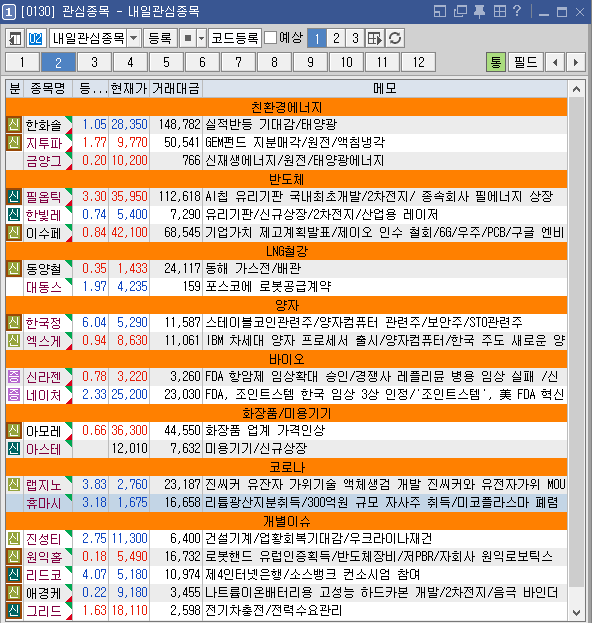592x623 pixels.
Task: Click the stop square icon button
Action: [x=188, y=39]
